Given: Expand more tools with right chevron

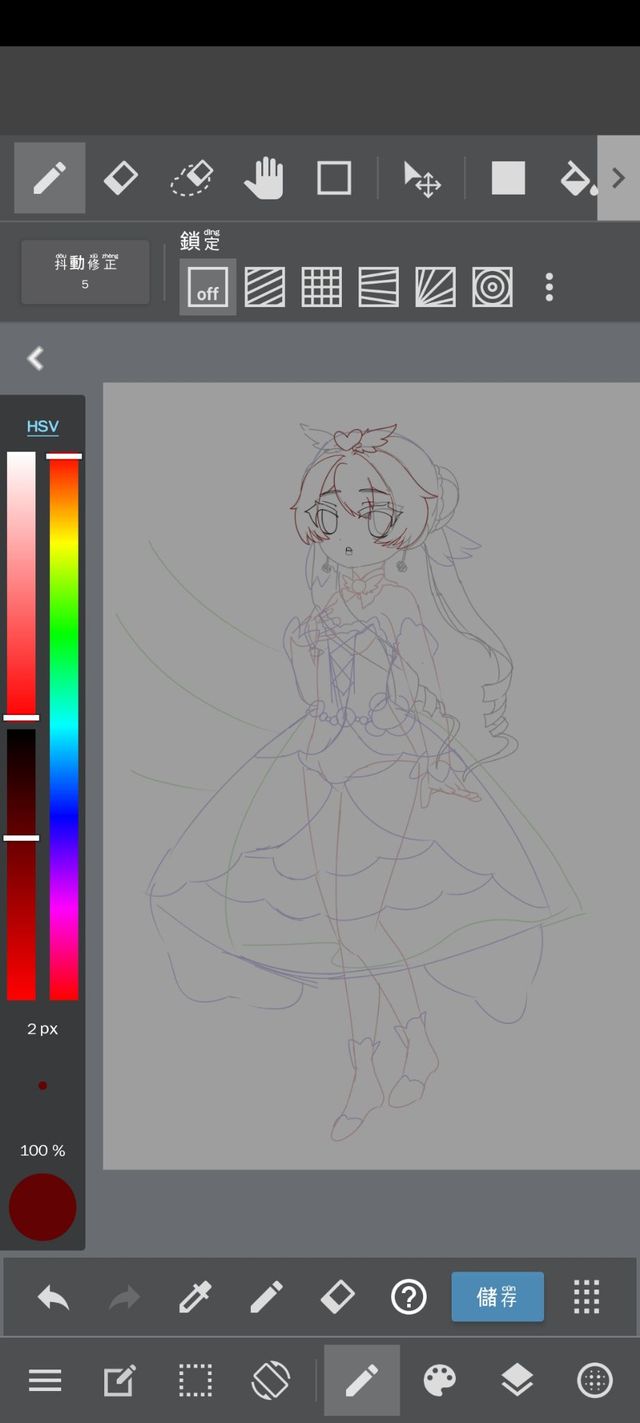Looking at the screenshot, I should (x=618, y=178).
